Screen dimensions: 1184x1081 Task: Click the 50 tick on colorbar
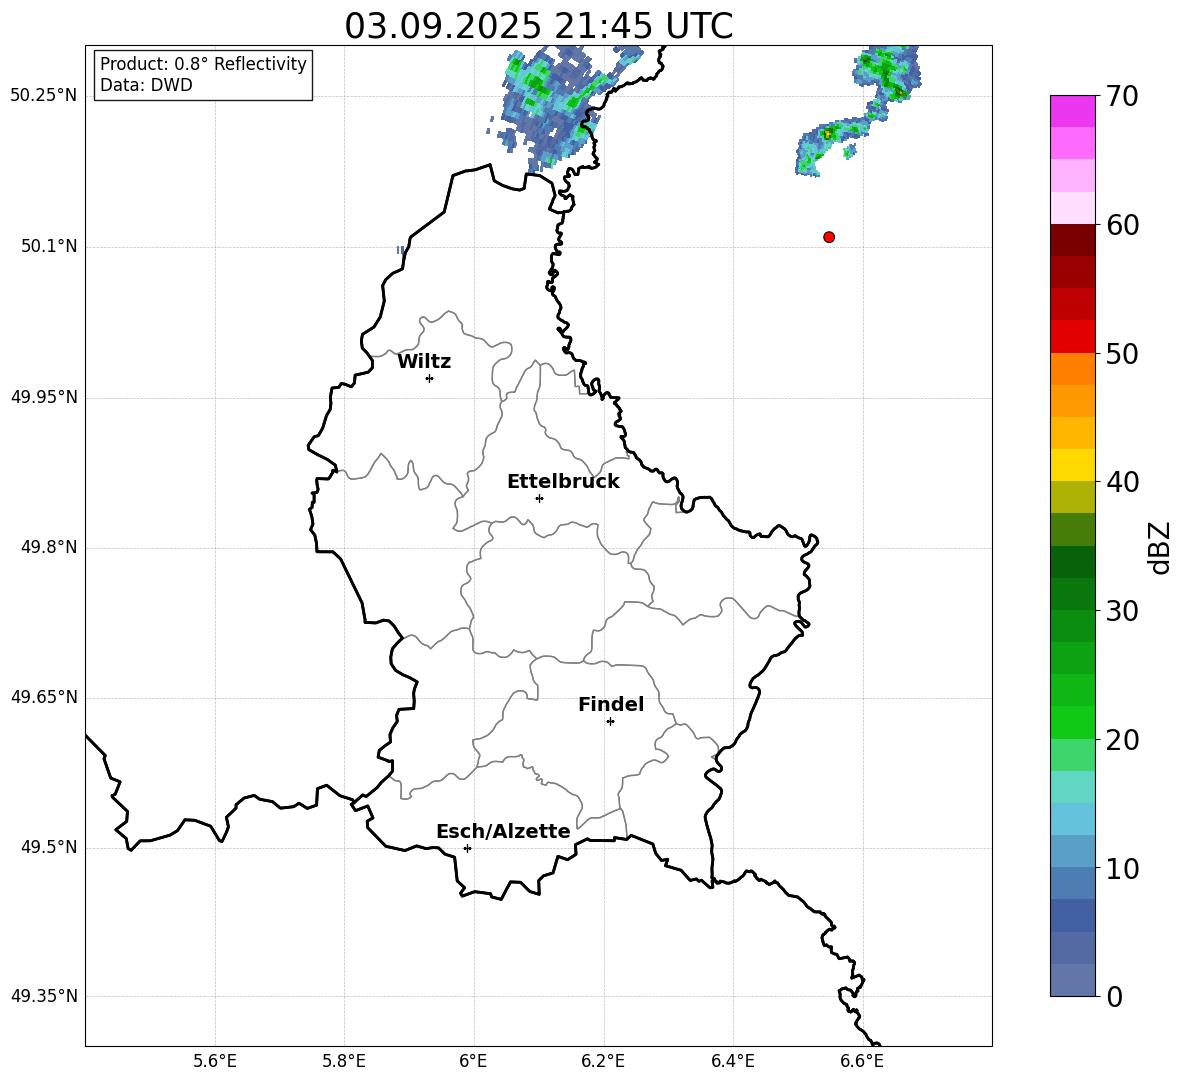click(1122, 353)
